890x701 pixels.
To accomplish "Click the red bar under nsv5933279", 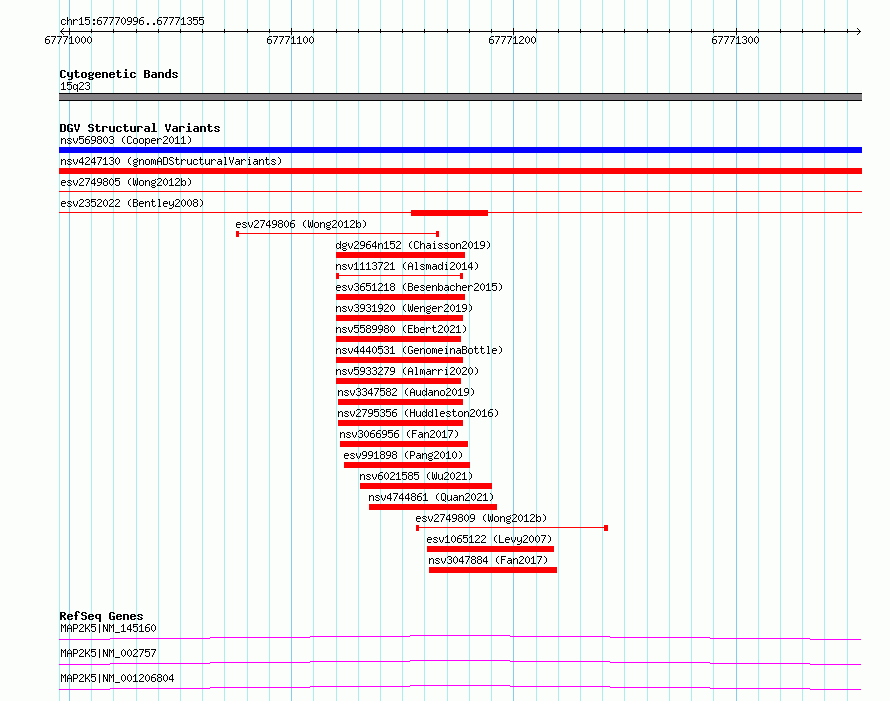I will click(398, 381).
